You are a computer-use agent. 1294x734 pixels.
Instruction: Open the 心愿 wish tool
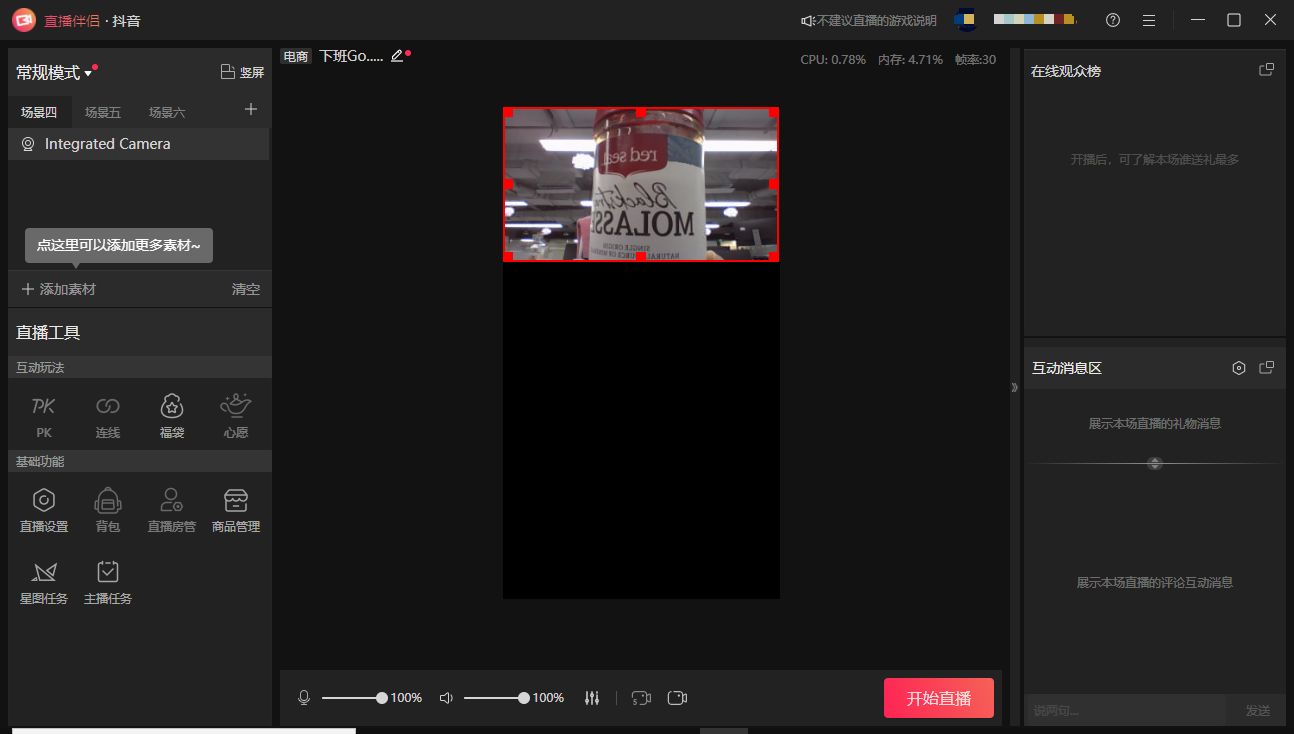click(236, 415)
